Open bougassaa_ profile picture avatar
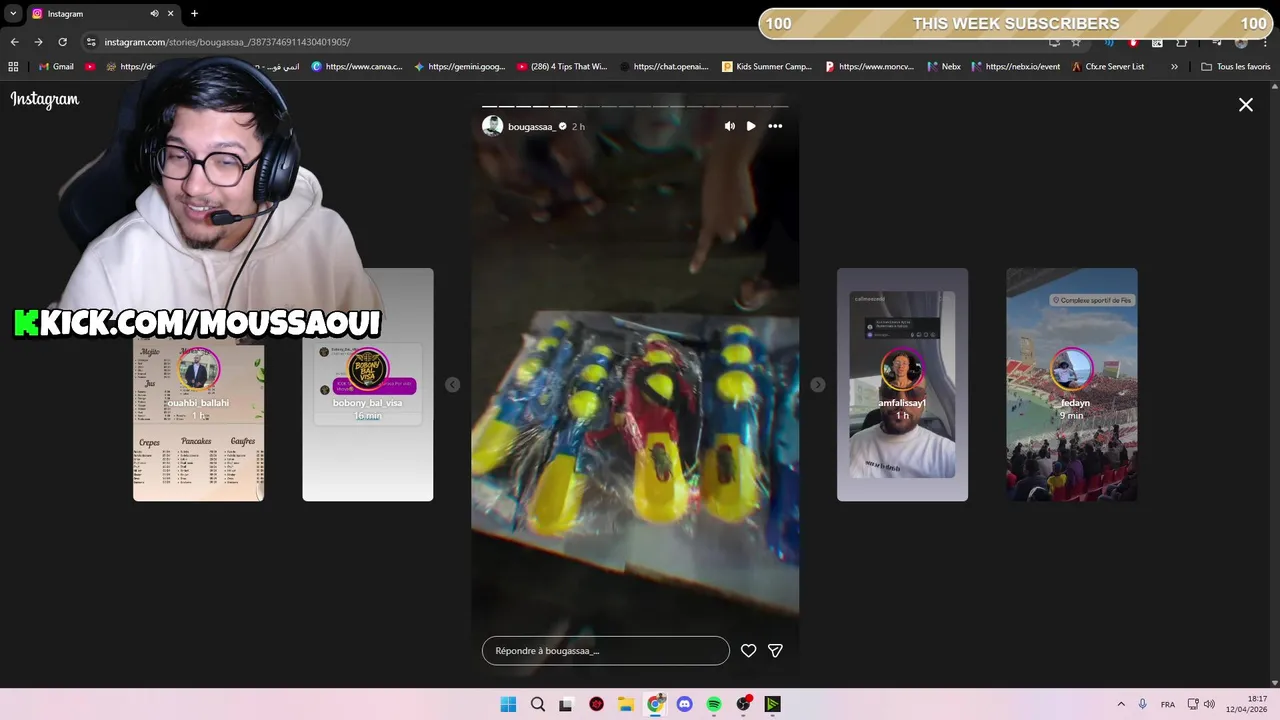Viewport: 1280px width, 720px height. coord(492,126)
